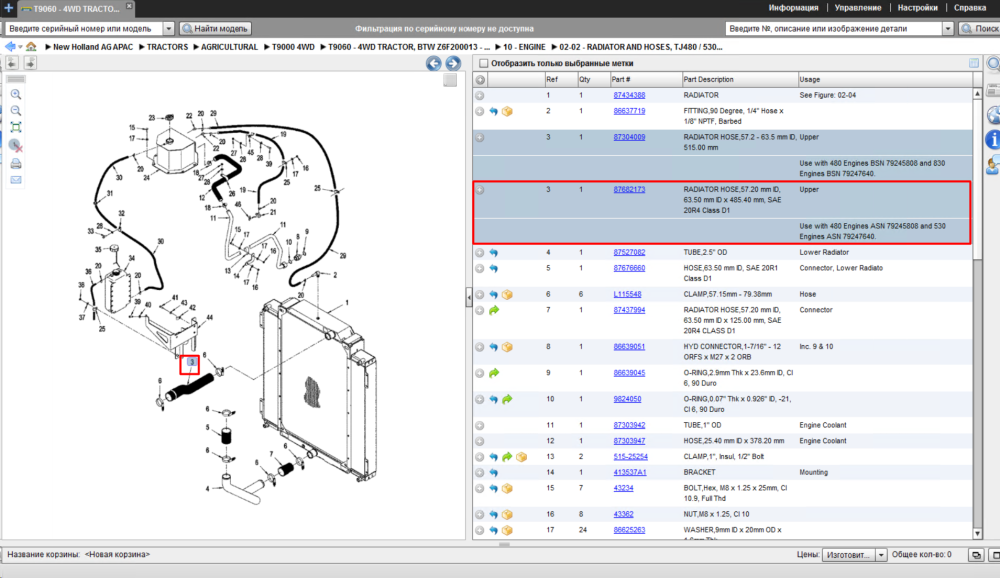Open the Настройки menu
The width and height of the screenshot is (1000, 578).
917,8
